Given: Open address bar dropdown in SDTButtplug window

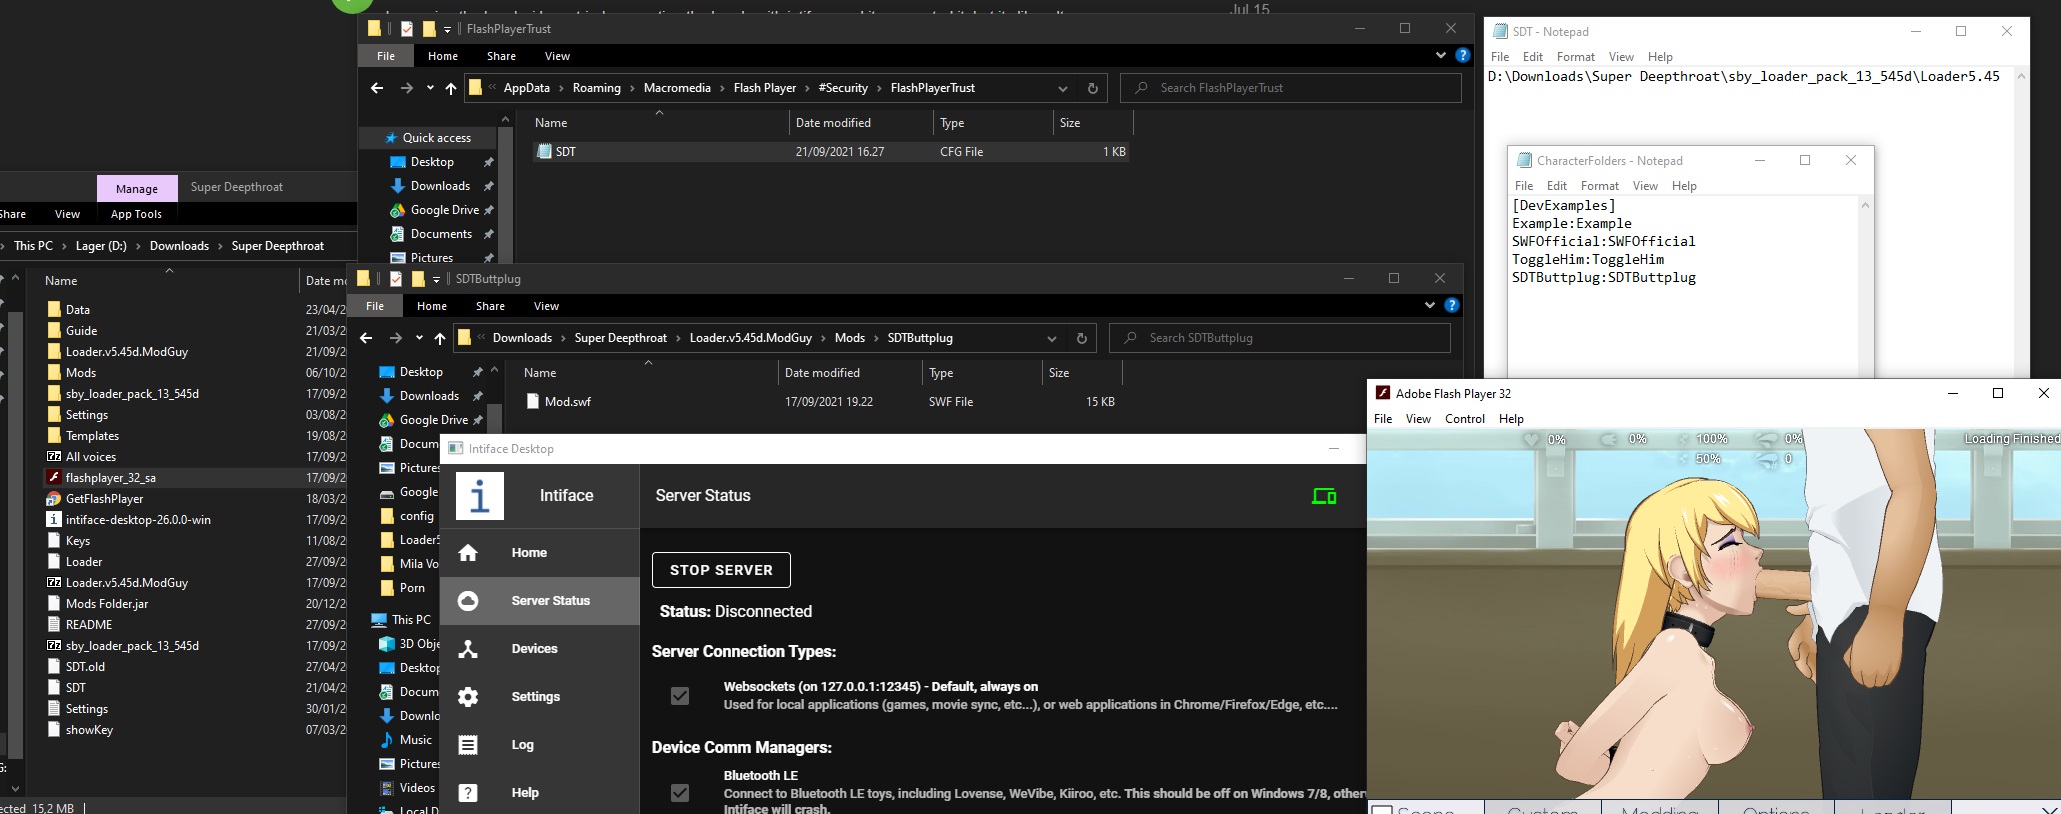Looking at the screenshot, I should pyautogui.click(x=1051, y=338).
